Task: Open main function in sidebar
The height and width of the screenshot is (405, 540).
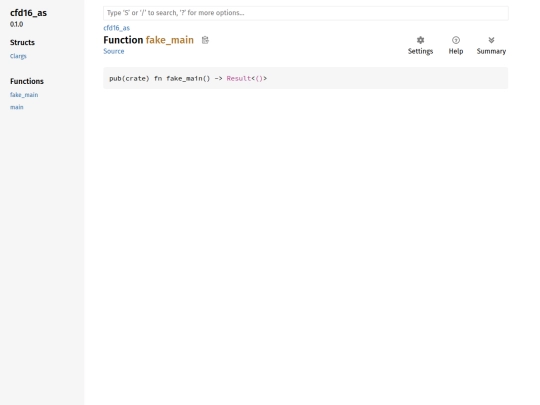Action: click(x=17, y=107)
